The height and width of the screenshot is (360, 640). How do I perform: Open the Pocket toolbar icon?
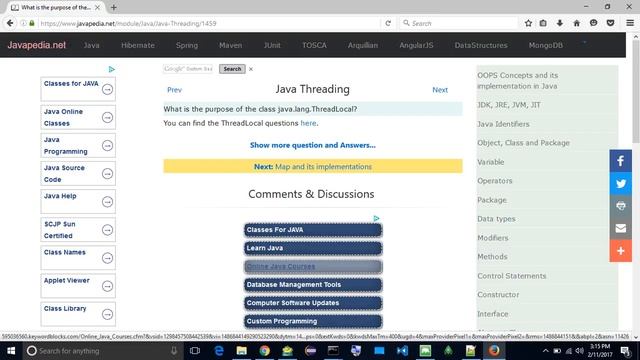coord(610,23)
